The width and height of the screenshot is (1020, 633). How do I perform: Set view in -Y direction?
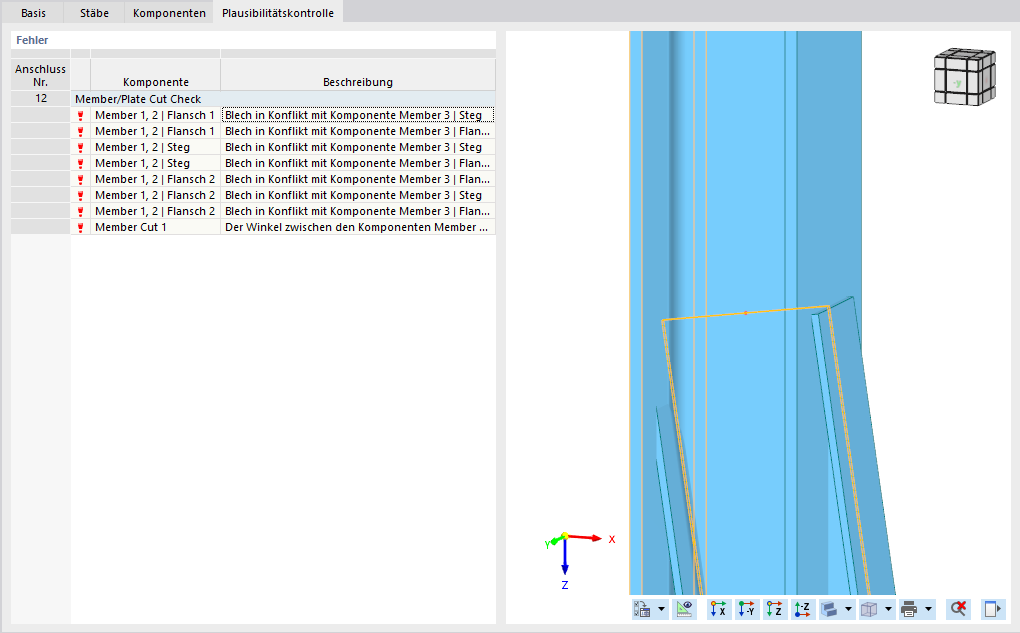click(x=746, y=609)
